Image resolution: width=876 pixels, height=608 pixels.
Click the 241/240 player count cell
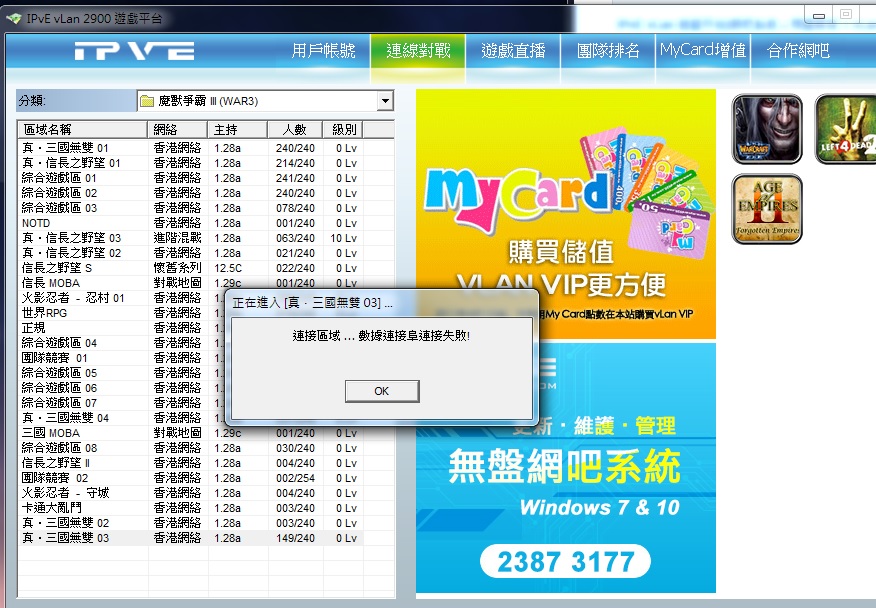(x=295, y=178)
